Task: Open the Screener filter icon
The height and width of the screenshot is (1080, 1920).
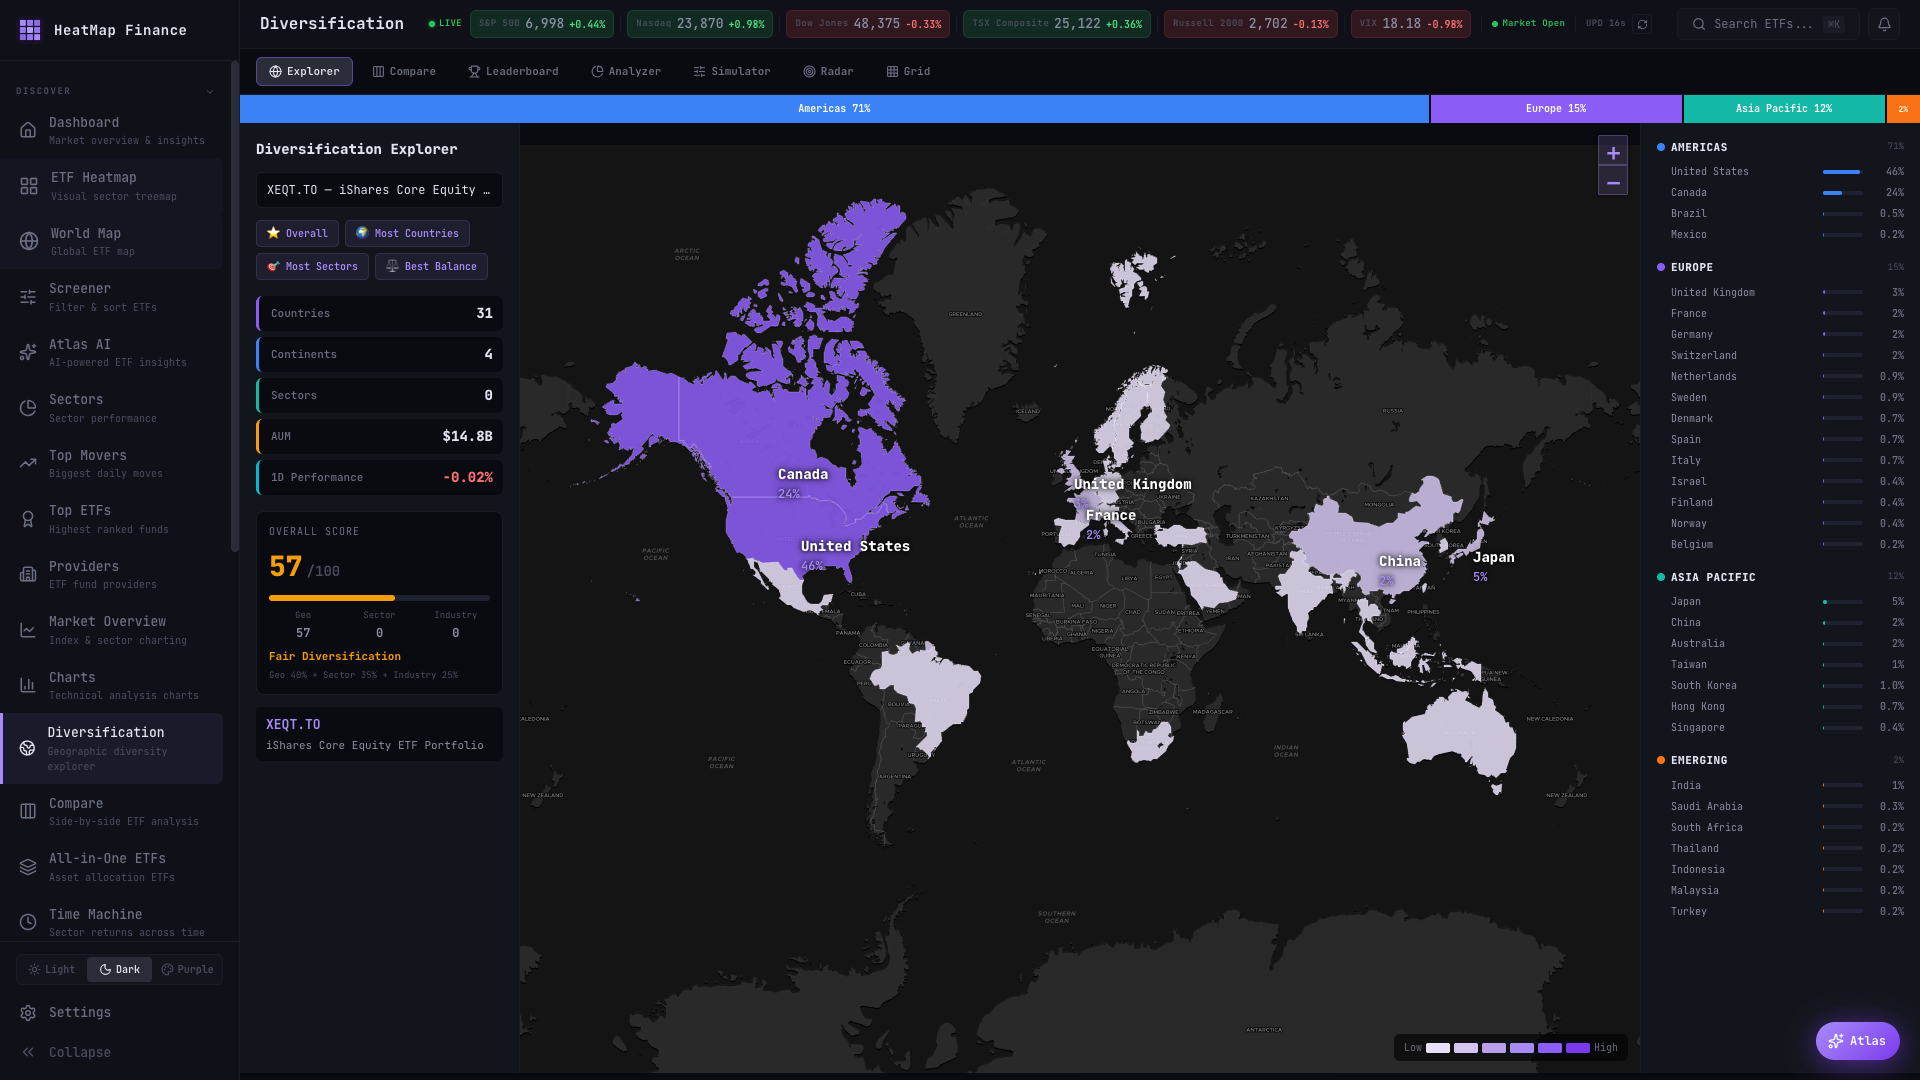Action: click(28, 297)
